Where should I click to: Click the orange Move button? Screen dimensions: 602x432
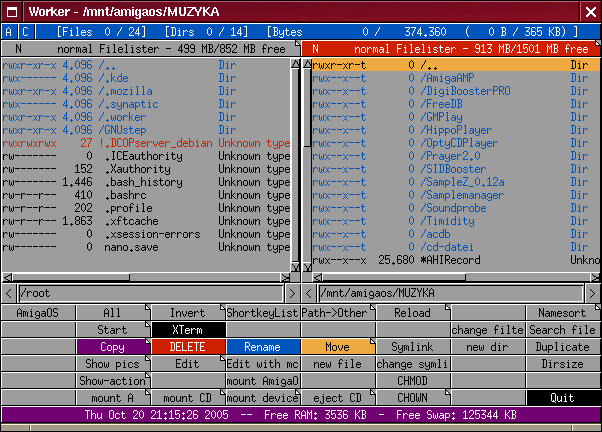337,347
